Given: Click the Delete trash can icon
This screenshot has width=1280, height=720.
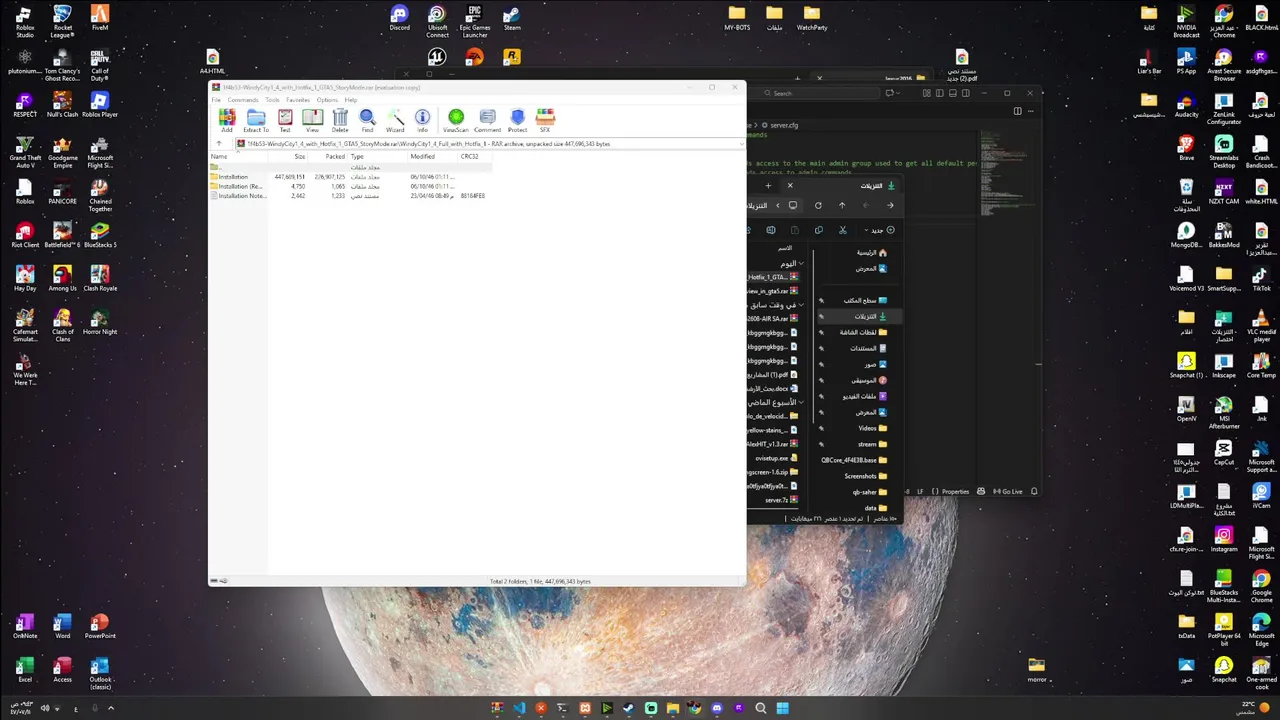Looking at the screenshot, I should click(x=340, y=121).
